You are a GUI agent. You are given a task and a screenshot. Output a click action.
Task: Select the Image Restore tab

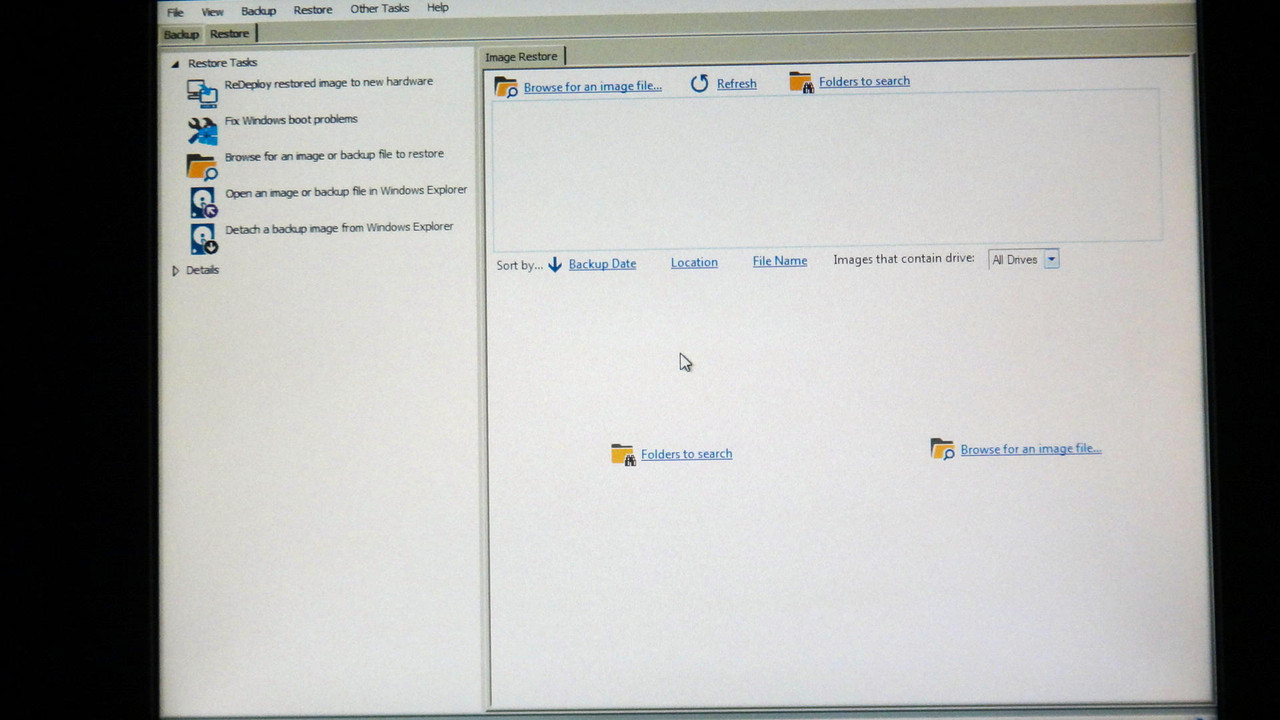pyautogui.click(x=522, y=57)
